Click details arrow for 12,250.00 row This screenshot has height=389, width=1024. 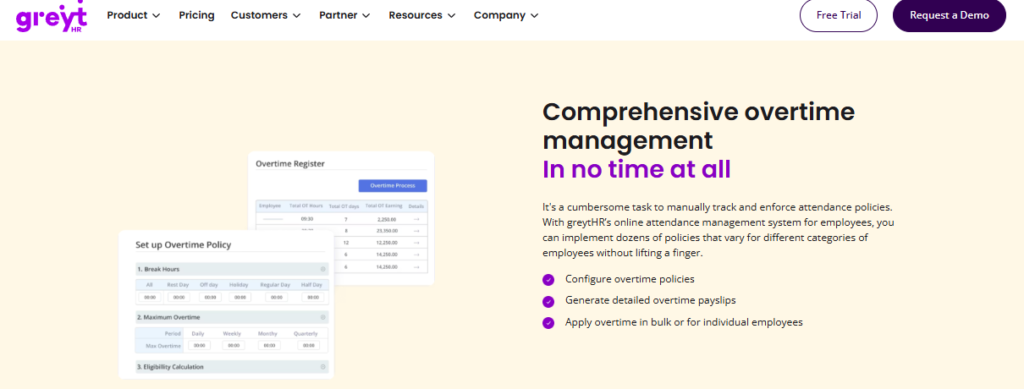click(x=417, y=242)
